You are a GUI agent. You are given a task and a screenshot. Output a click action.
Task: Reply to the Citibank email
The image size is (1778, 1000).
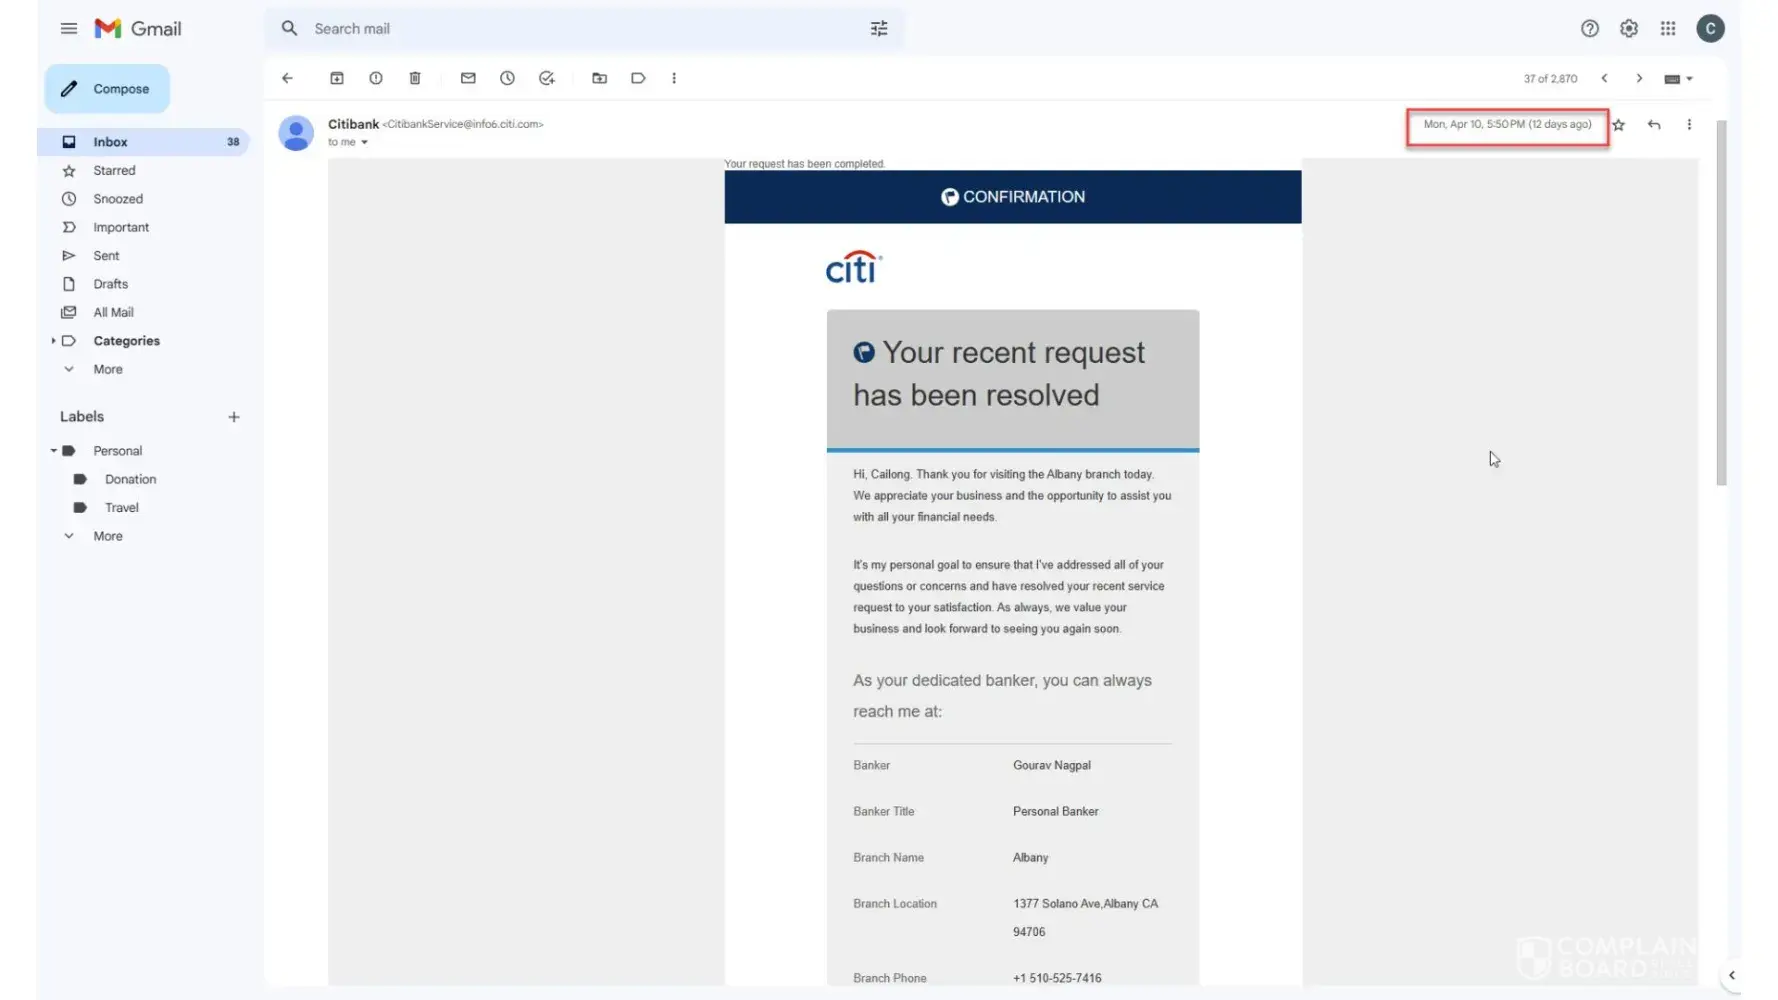(x=1654, y=125)
